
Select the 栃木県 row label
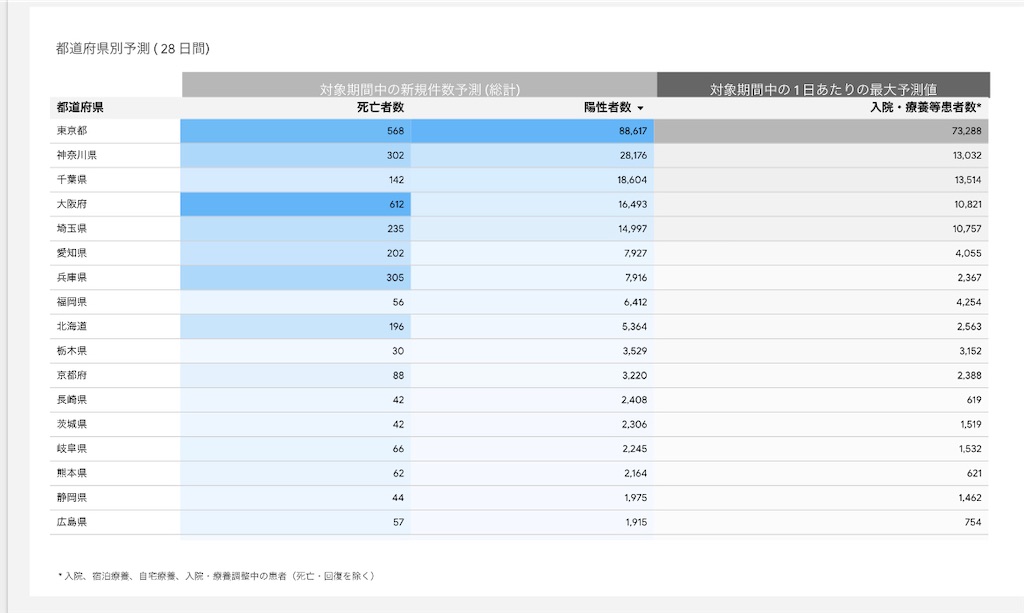click(72, 351)
